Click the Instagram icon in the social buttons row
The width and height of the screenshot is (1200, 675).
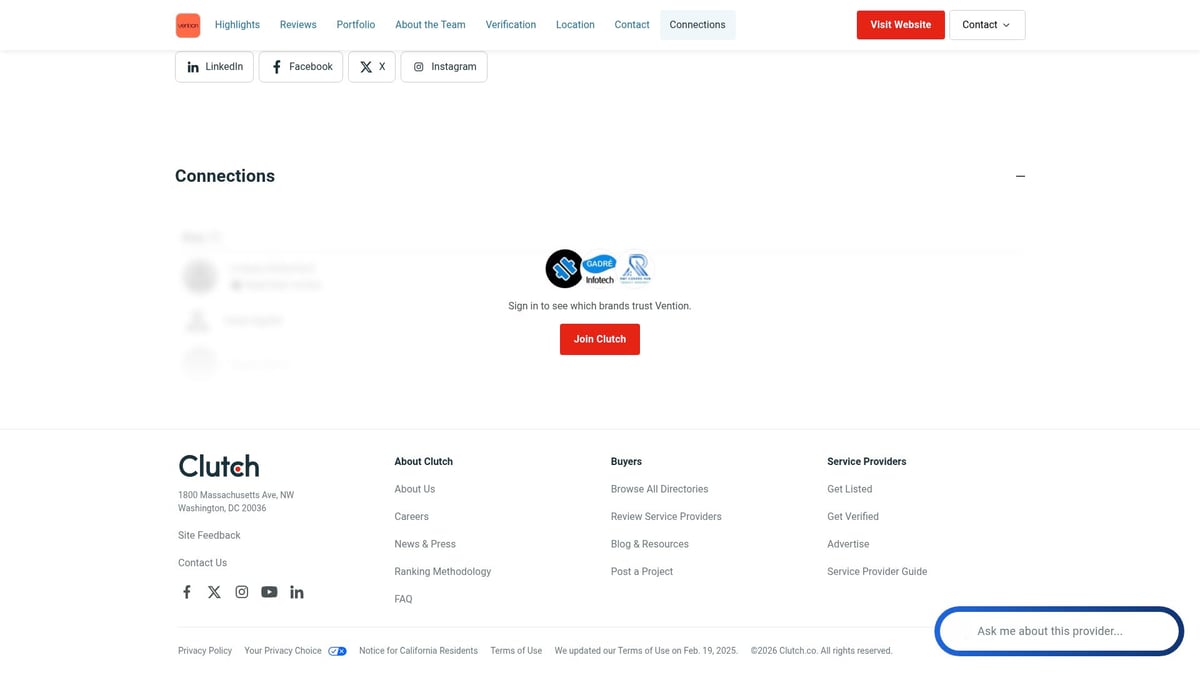[x=419, y=66]
